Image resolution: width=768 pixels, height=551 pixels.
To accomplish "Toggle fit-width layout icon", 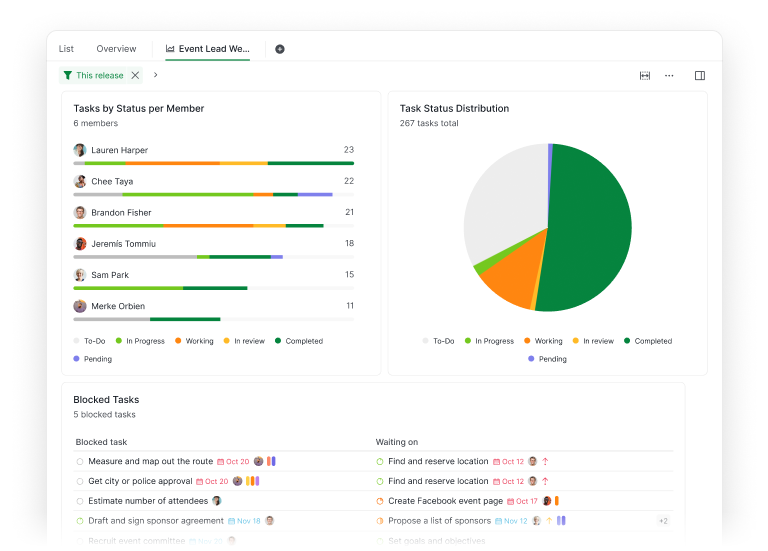I will click(x=645, y=75).
